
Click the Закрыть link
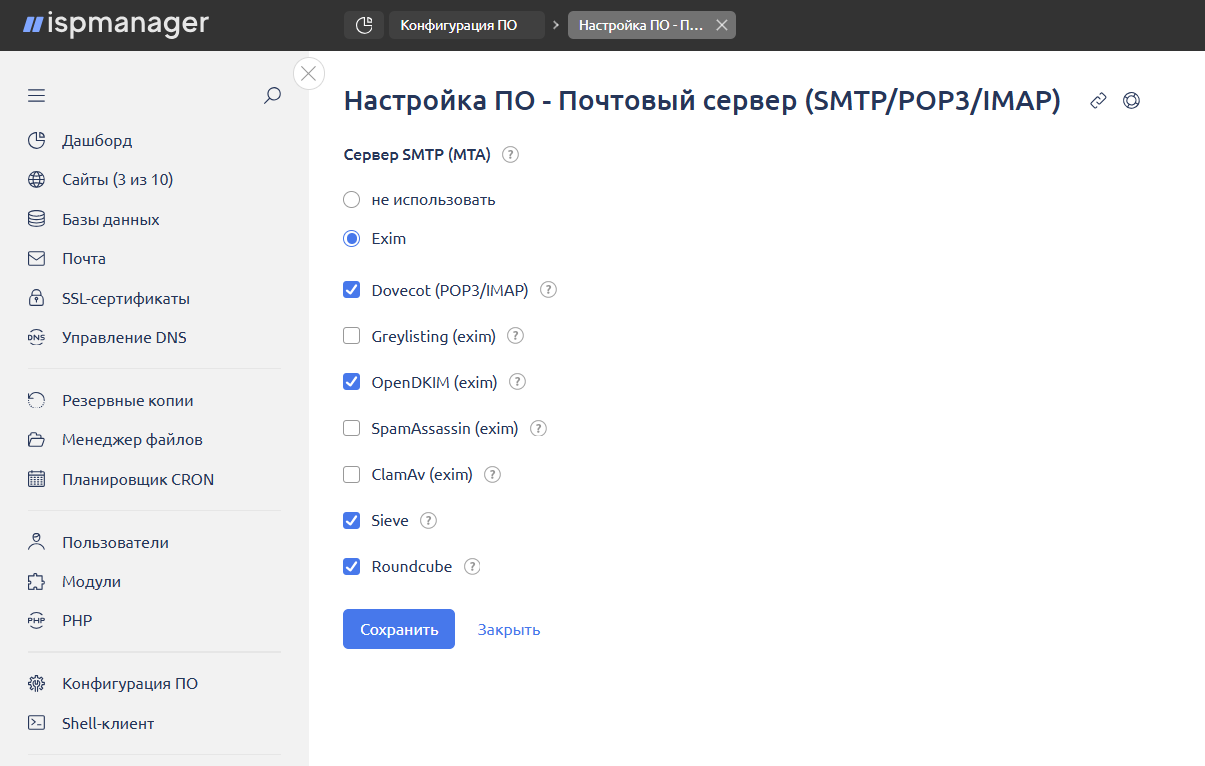(x=508, y=630)
